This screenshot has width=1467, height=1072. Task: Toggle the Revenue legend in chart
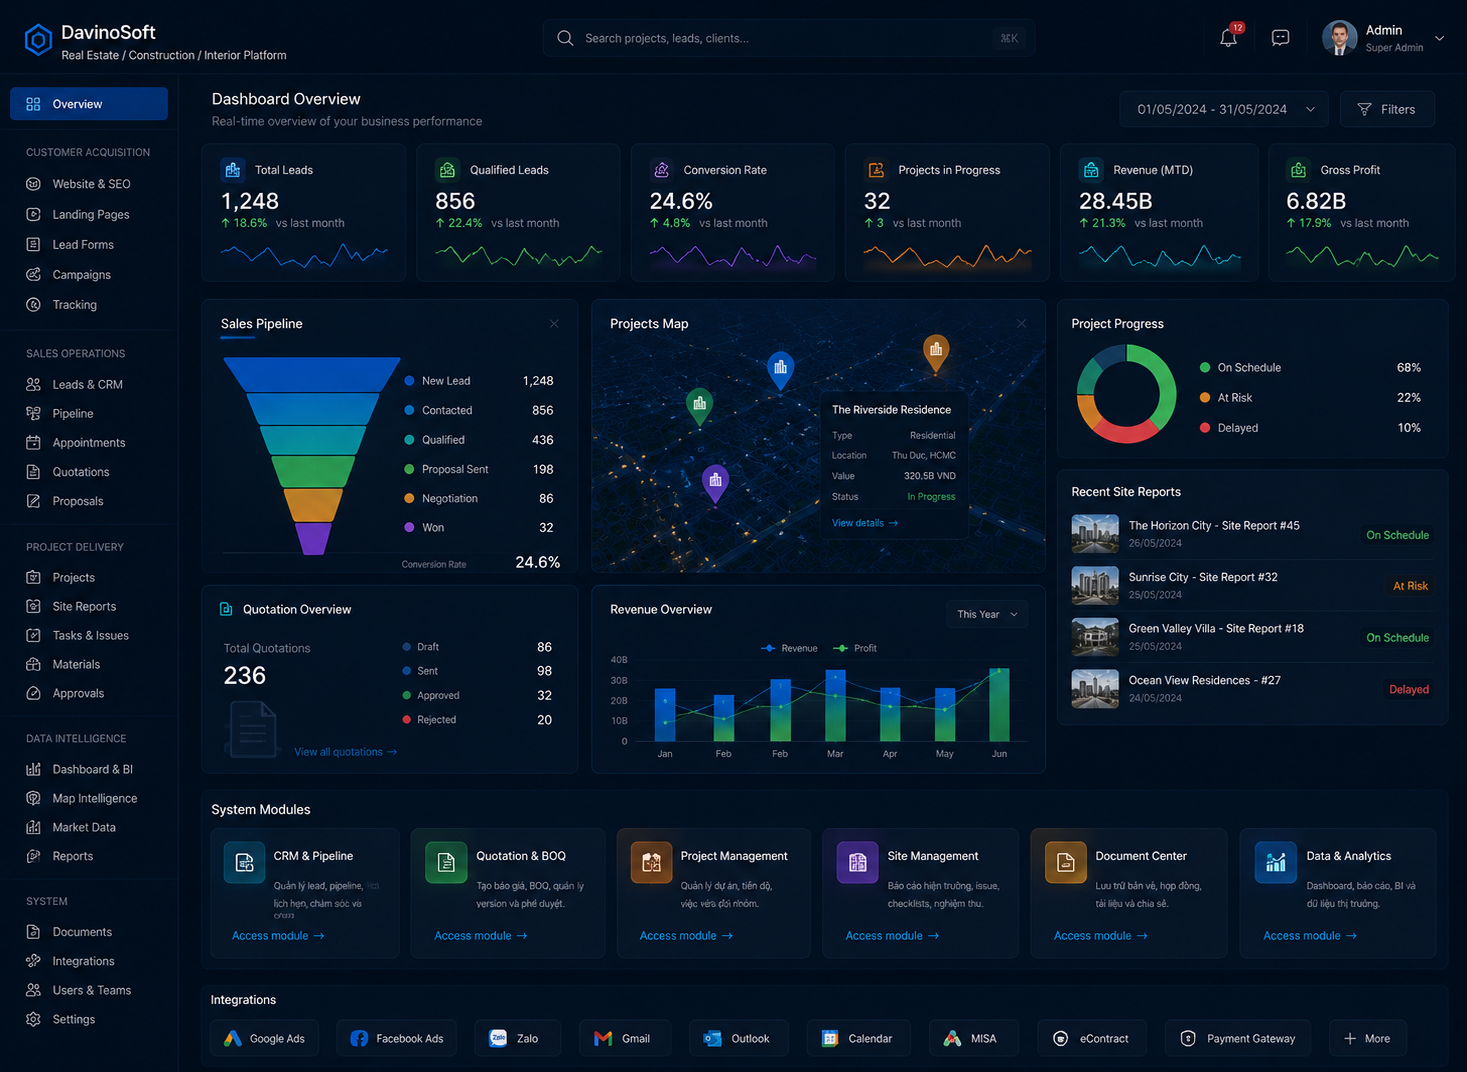point(789,648)
